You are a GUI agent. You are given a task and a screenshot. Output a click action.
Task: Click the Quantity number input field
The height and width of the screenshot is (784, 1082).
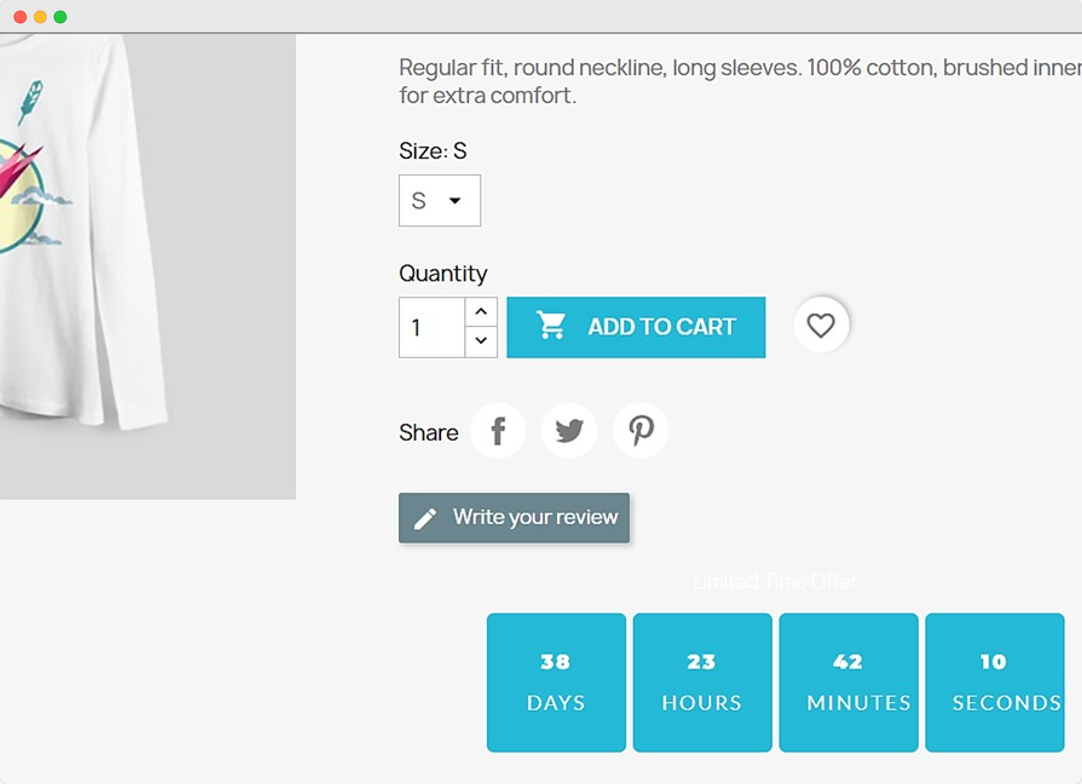[431, 327]
